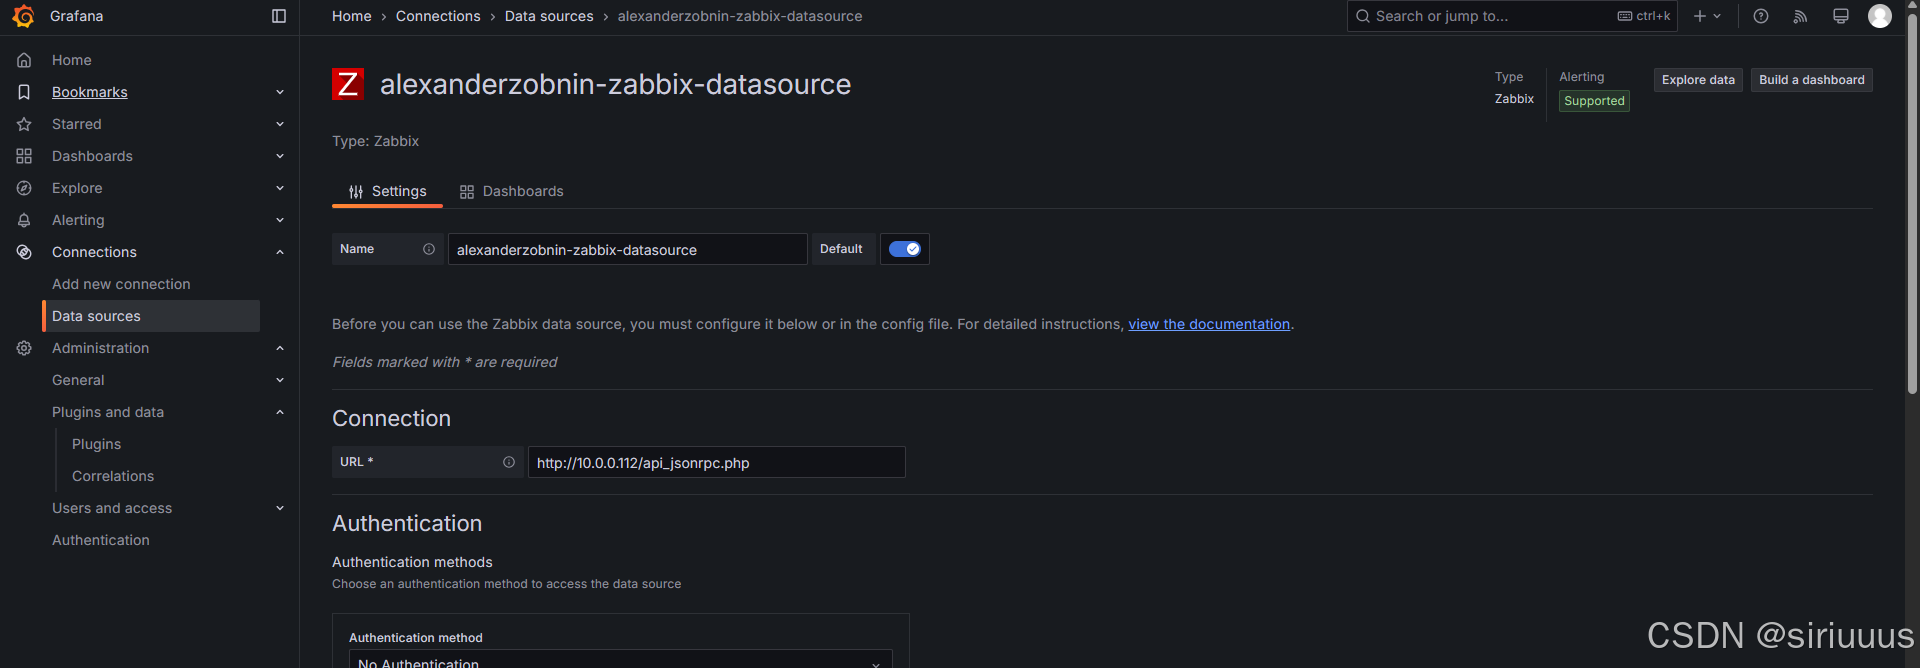Click the info icon next to URL
The width and height of the screenshot is (1920, 668).
point(509,462)
